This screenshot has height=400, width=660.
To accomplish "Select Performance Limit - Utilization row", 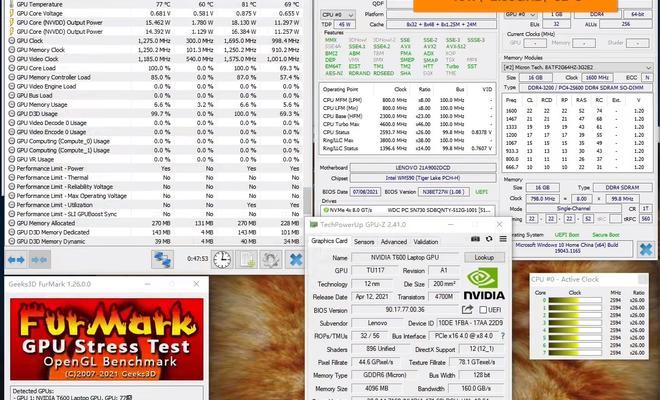I will tap(154, 205).
